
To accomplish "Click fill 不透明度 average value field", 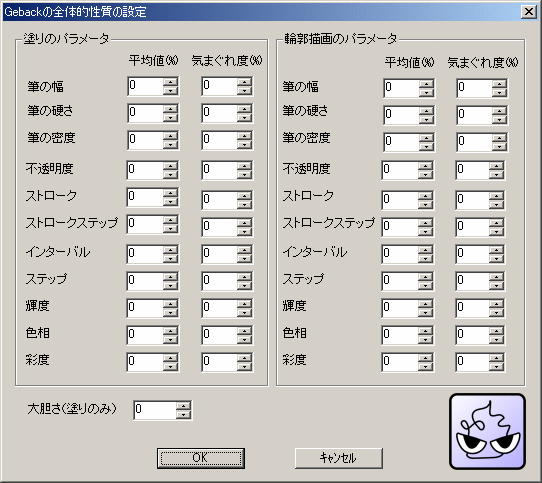I will tap(145, 170).
